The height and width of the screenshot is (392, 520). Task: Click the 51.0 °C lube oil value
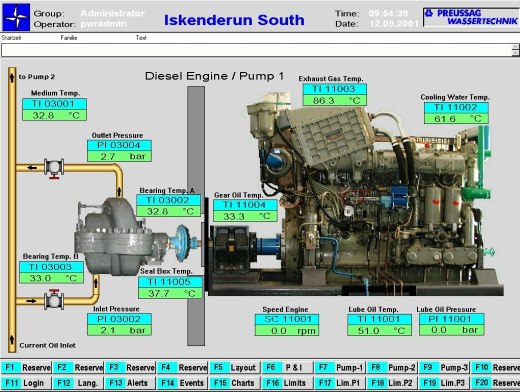point(379,331)
